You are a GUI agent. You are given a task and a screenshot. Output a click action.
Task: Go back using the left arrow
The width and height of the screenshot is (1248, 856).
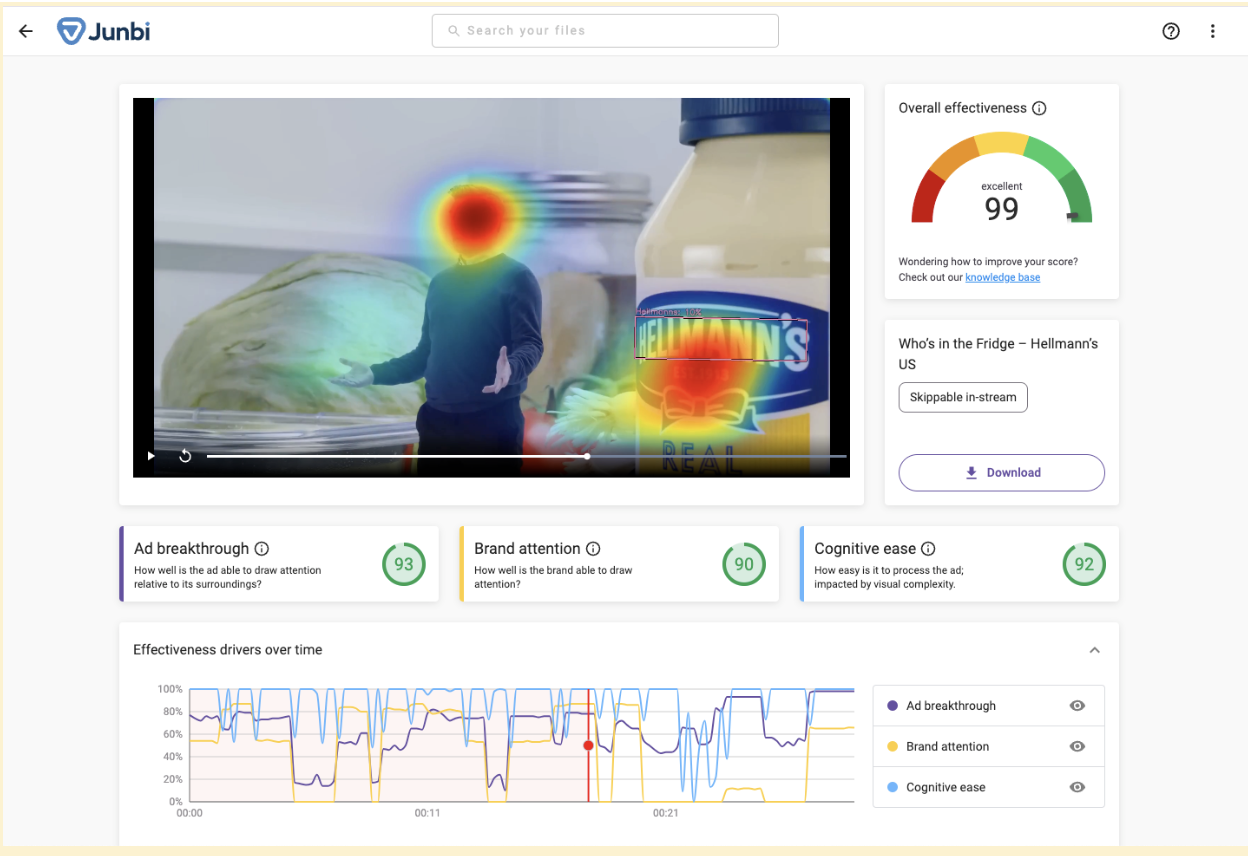click(26, 31)
